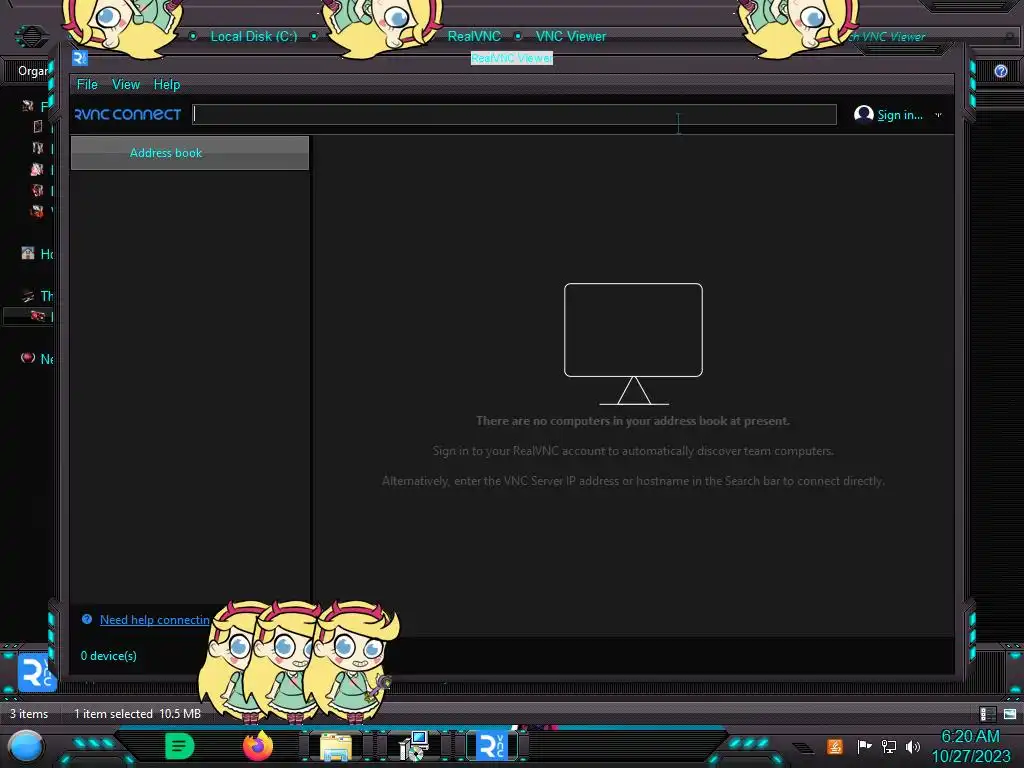
Task: Launch the green chat app on taskbar
Action: [x=179, y=746]
